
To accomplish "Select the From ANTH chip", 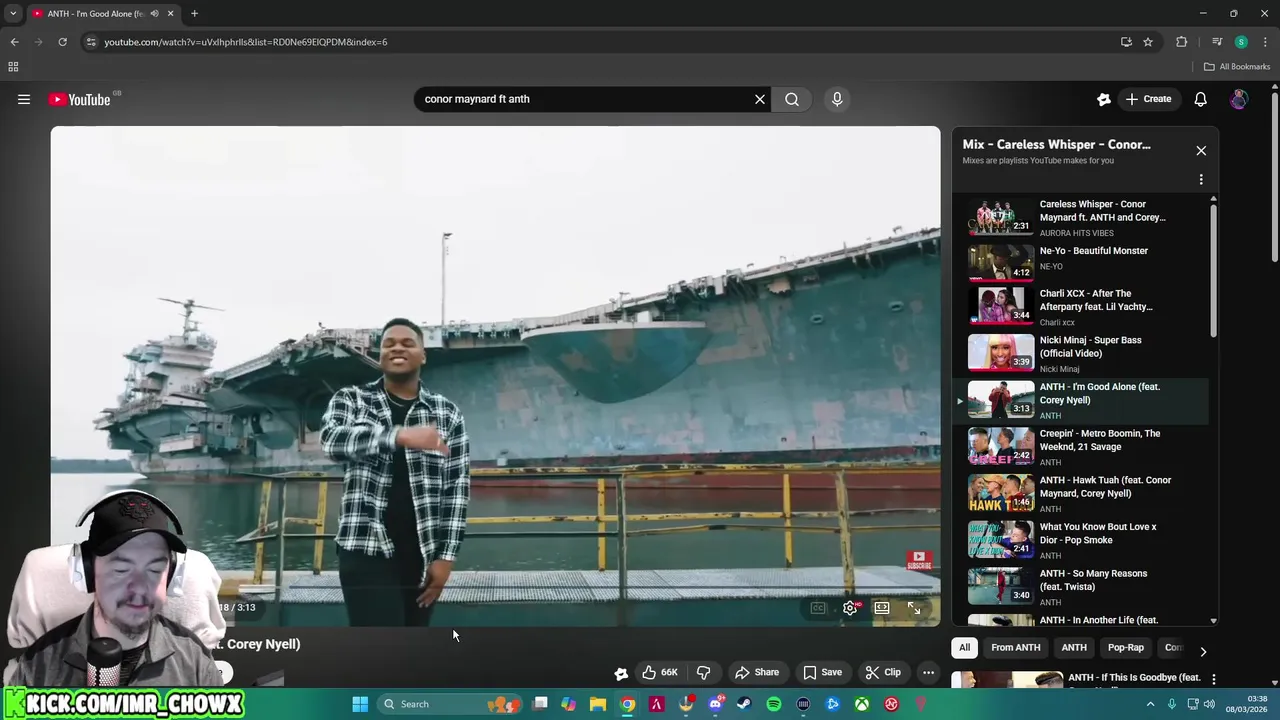I will (1016, 648).
